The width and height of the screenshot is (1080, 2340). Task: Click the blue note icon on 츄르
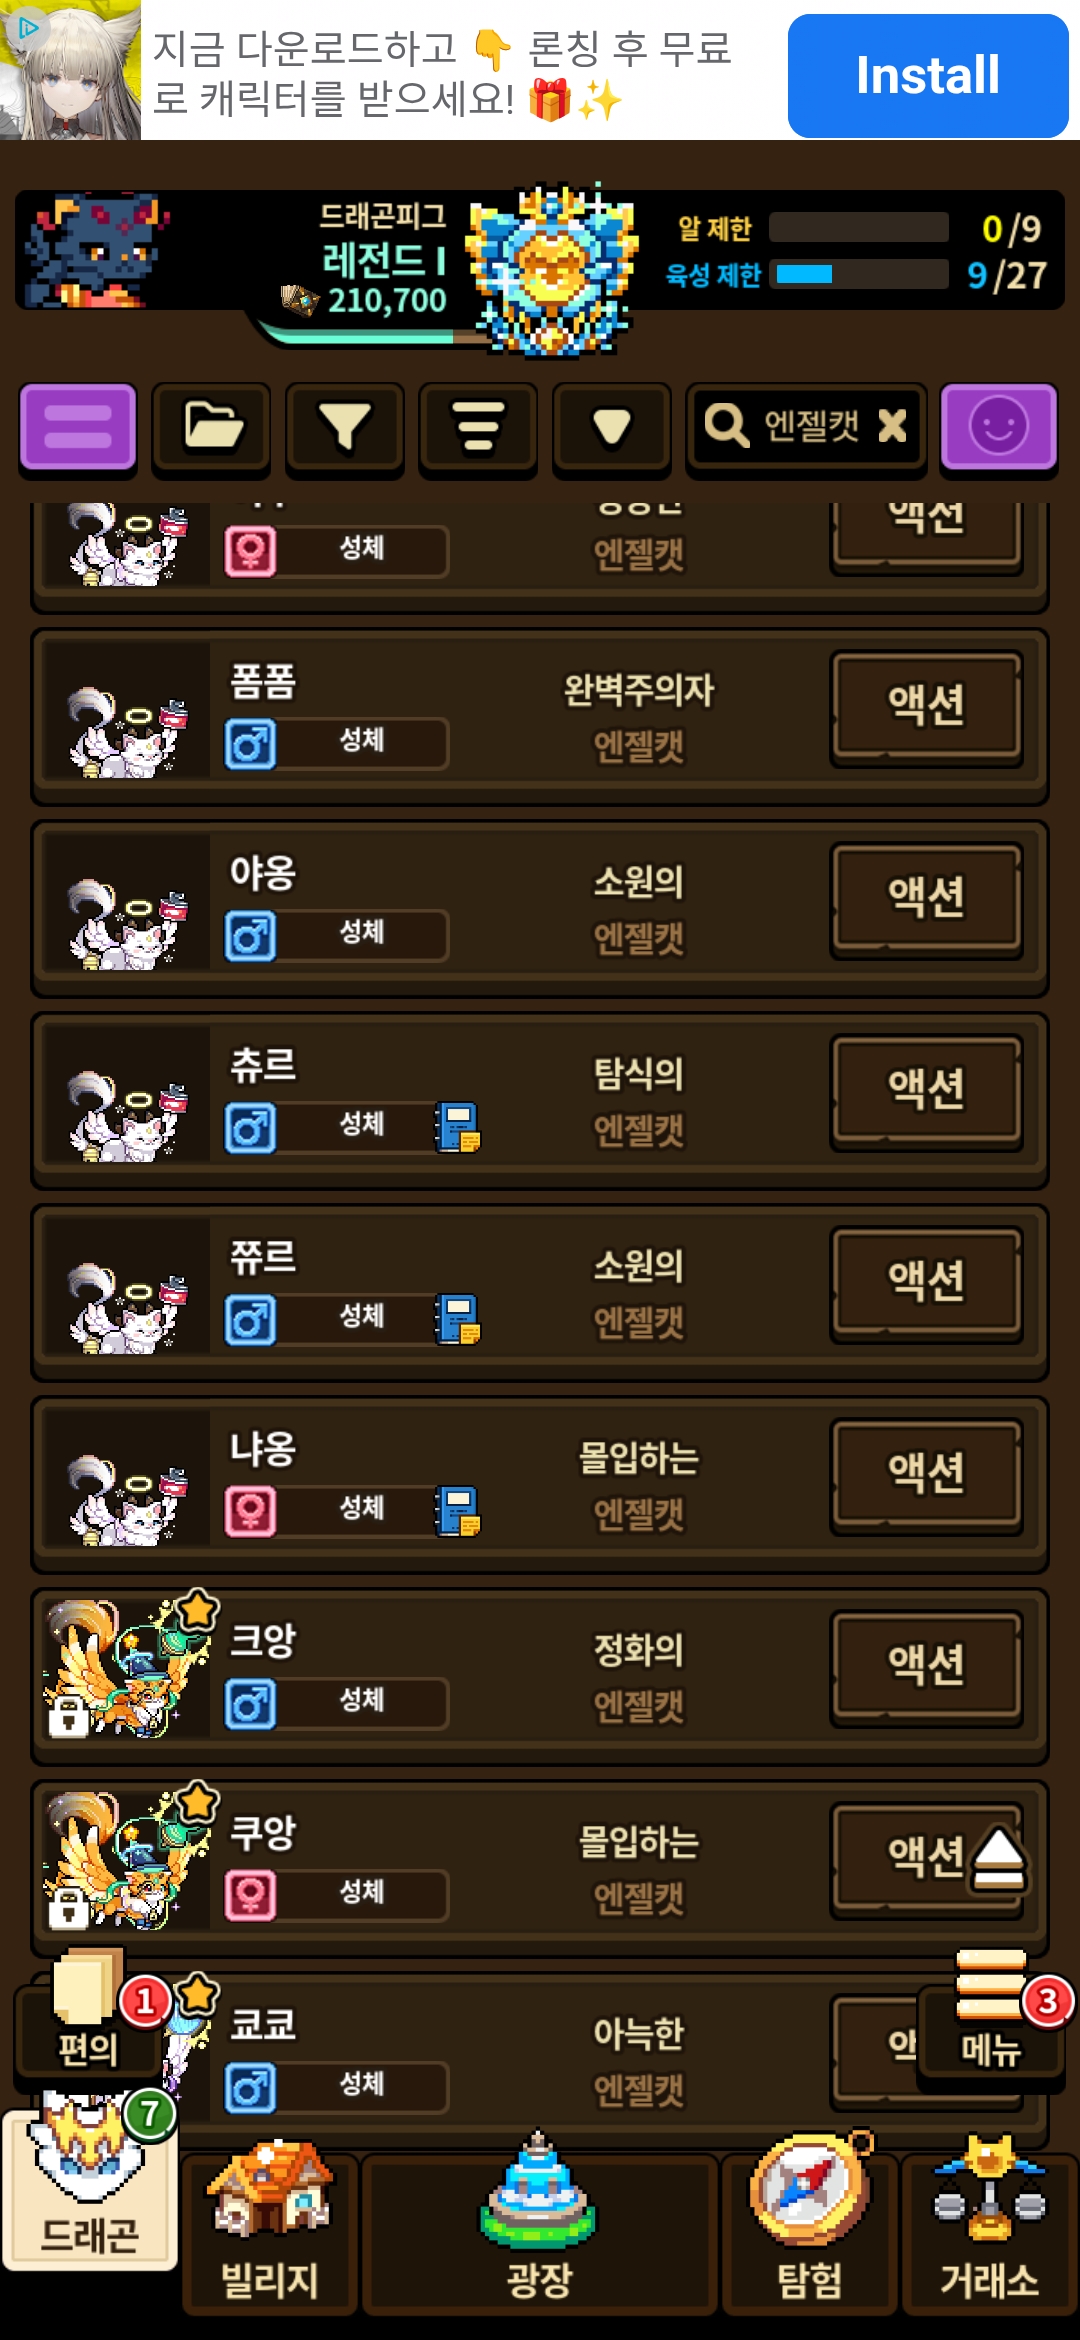pyautogui.click(x=458, y=1128)
